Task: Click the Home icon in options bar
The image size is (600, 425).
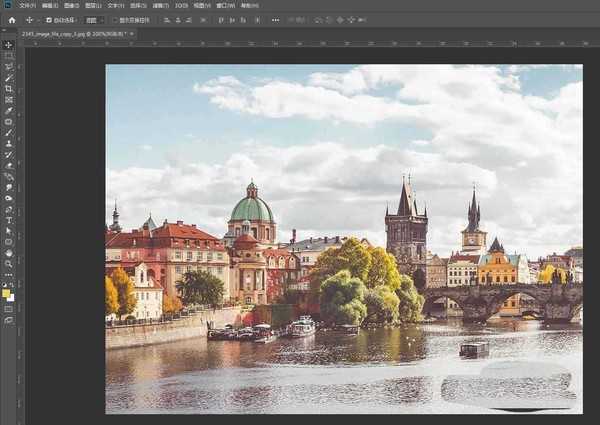Action: point(11,19)
